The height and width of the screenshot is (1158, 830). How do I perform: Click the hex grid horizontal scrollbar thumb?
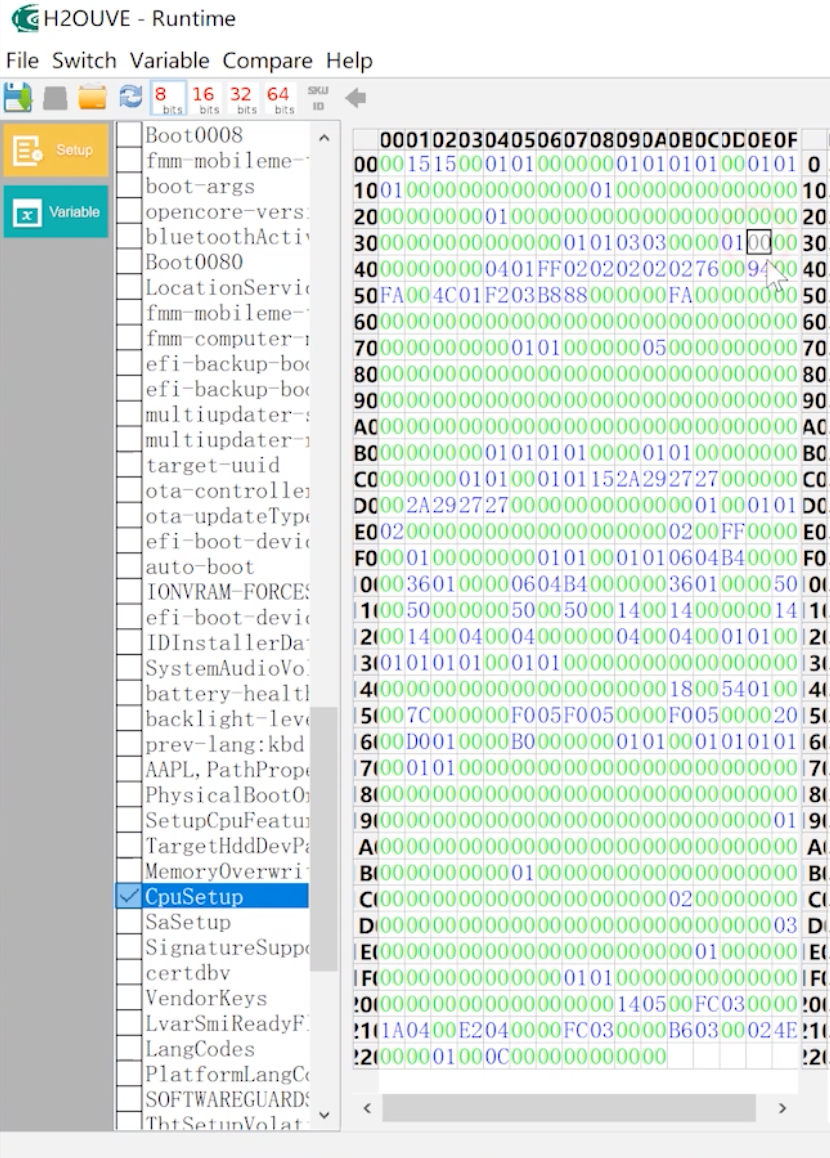pos(569,1108)
